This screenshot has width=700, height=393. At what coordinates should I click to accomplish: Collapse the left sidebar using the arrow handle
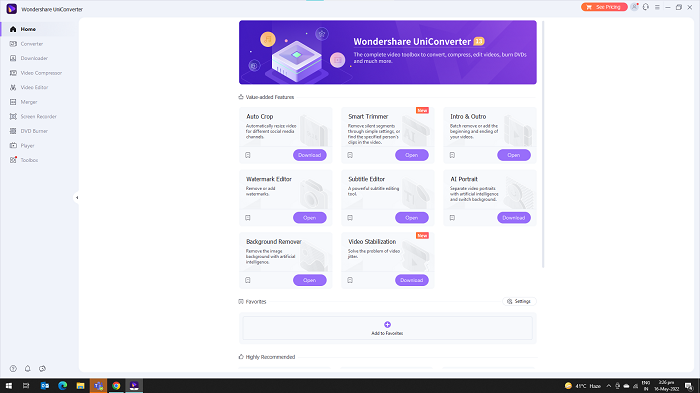77,197
